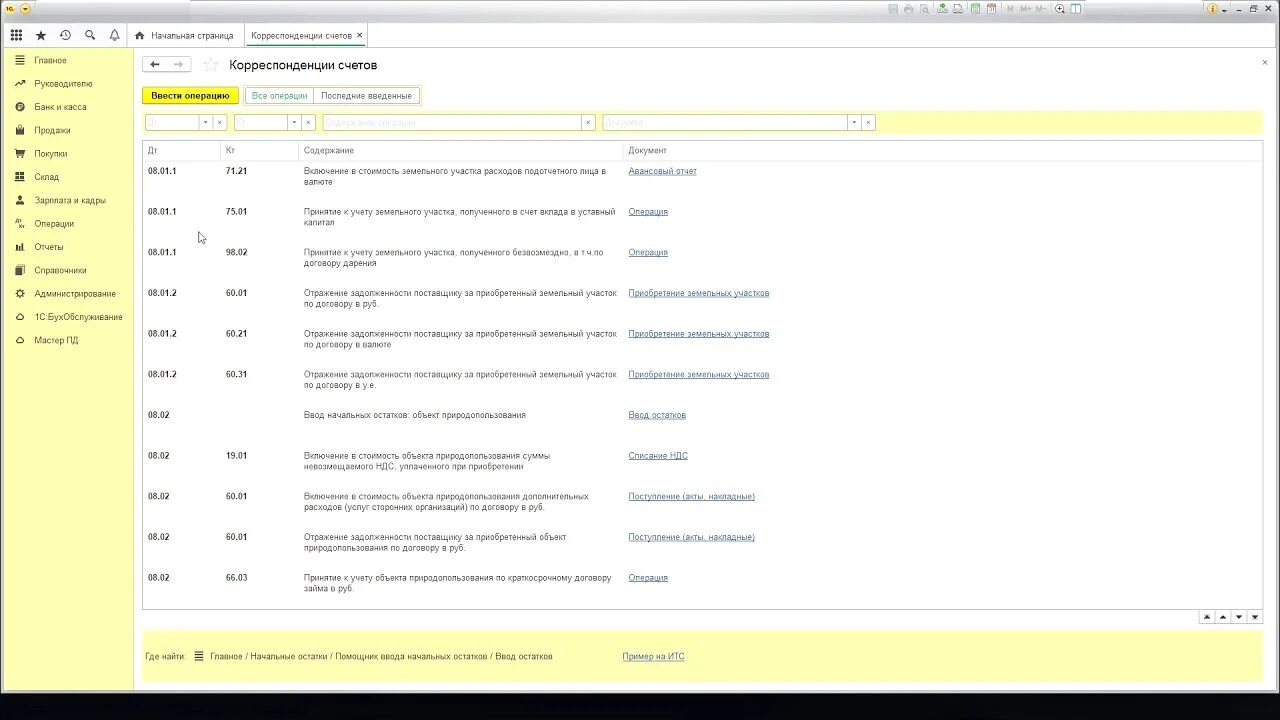This screenshot has height=720, width=1280.
Task: Open Администрирование section
Action: click(x=75, y=294)
